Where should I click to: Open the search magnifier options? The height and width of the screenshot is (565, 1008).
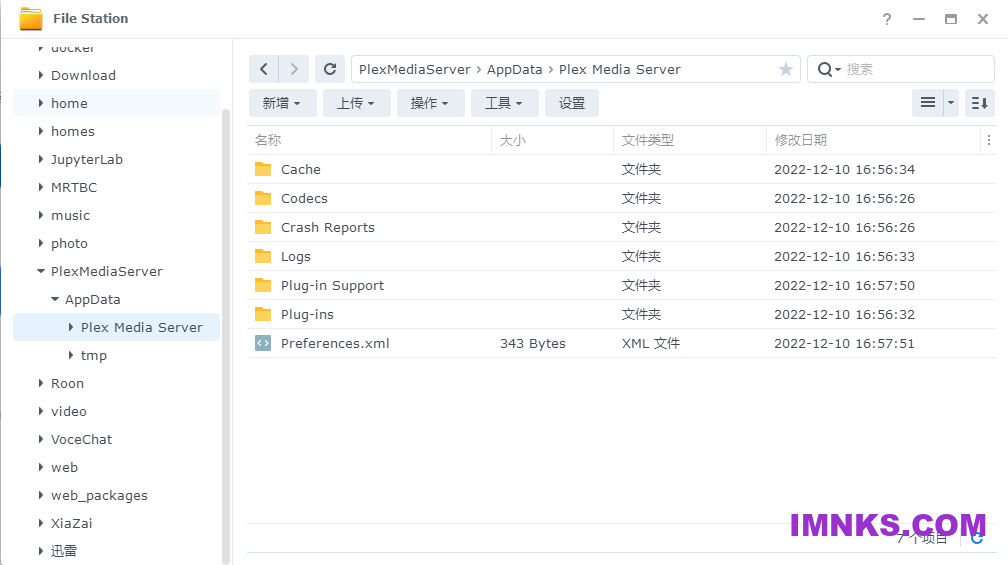(829, 69)
